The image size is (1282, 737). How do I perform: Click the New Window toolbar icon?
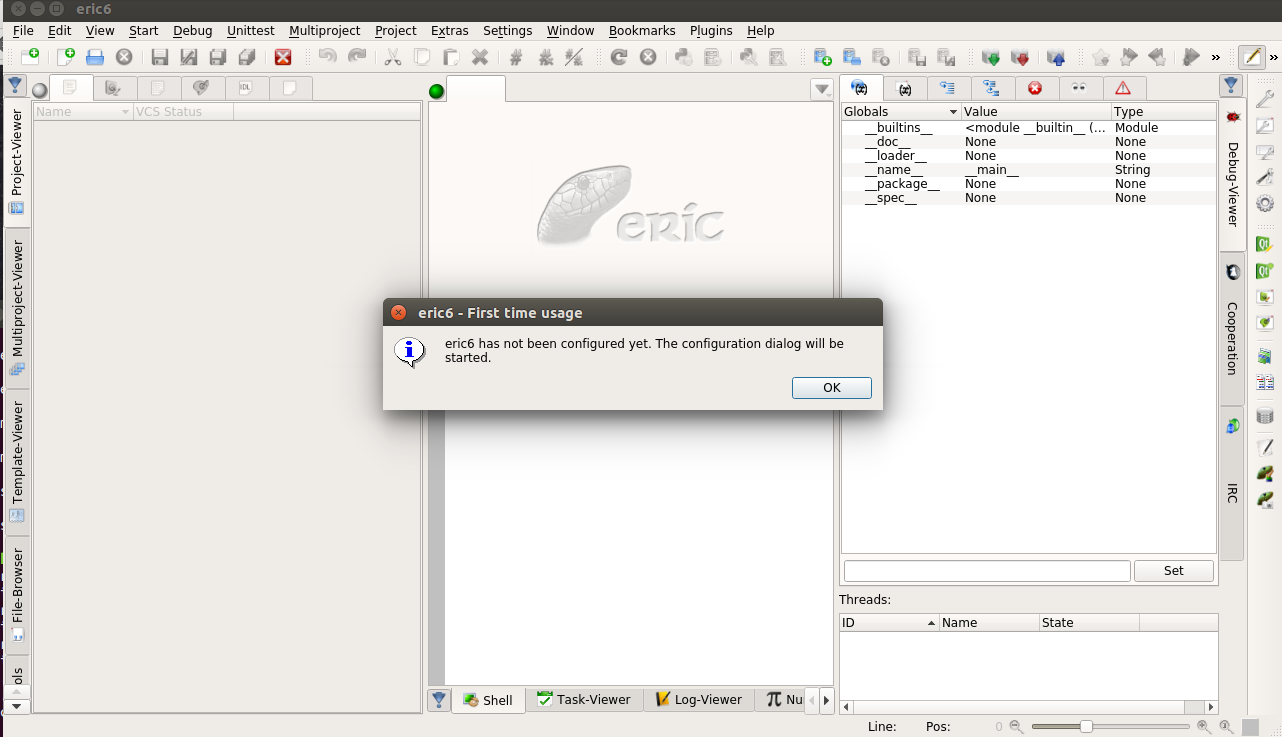(30, 57)
